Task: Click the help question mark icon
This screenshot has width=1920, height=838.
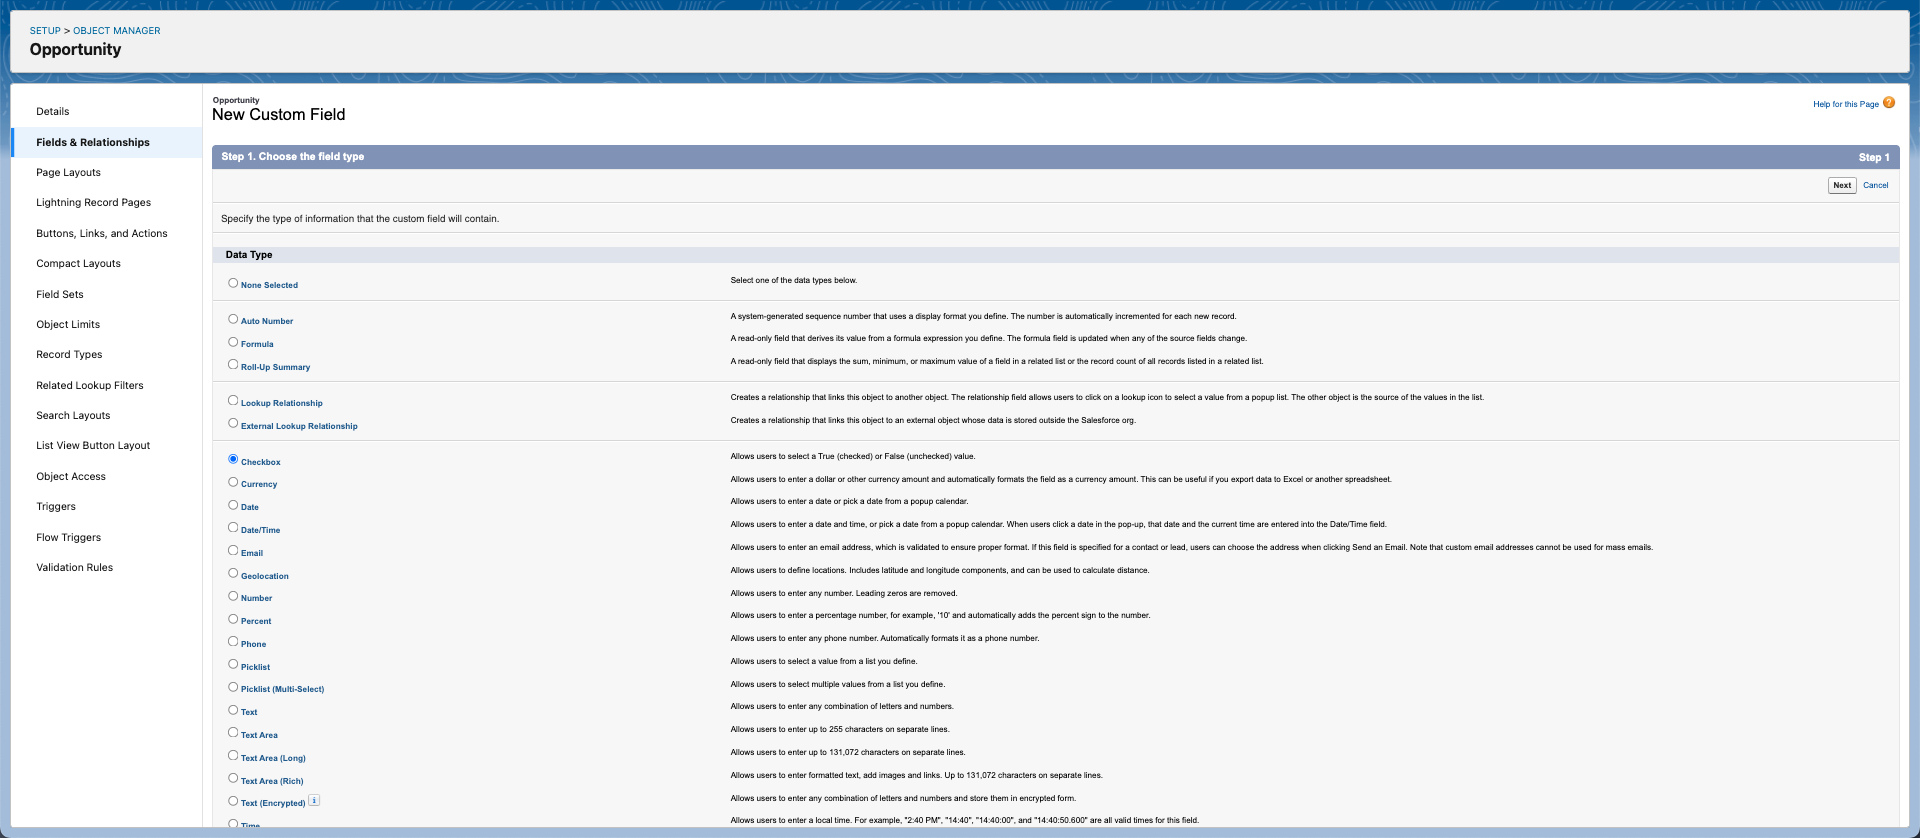Action: coord(1889,103)
